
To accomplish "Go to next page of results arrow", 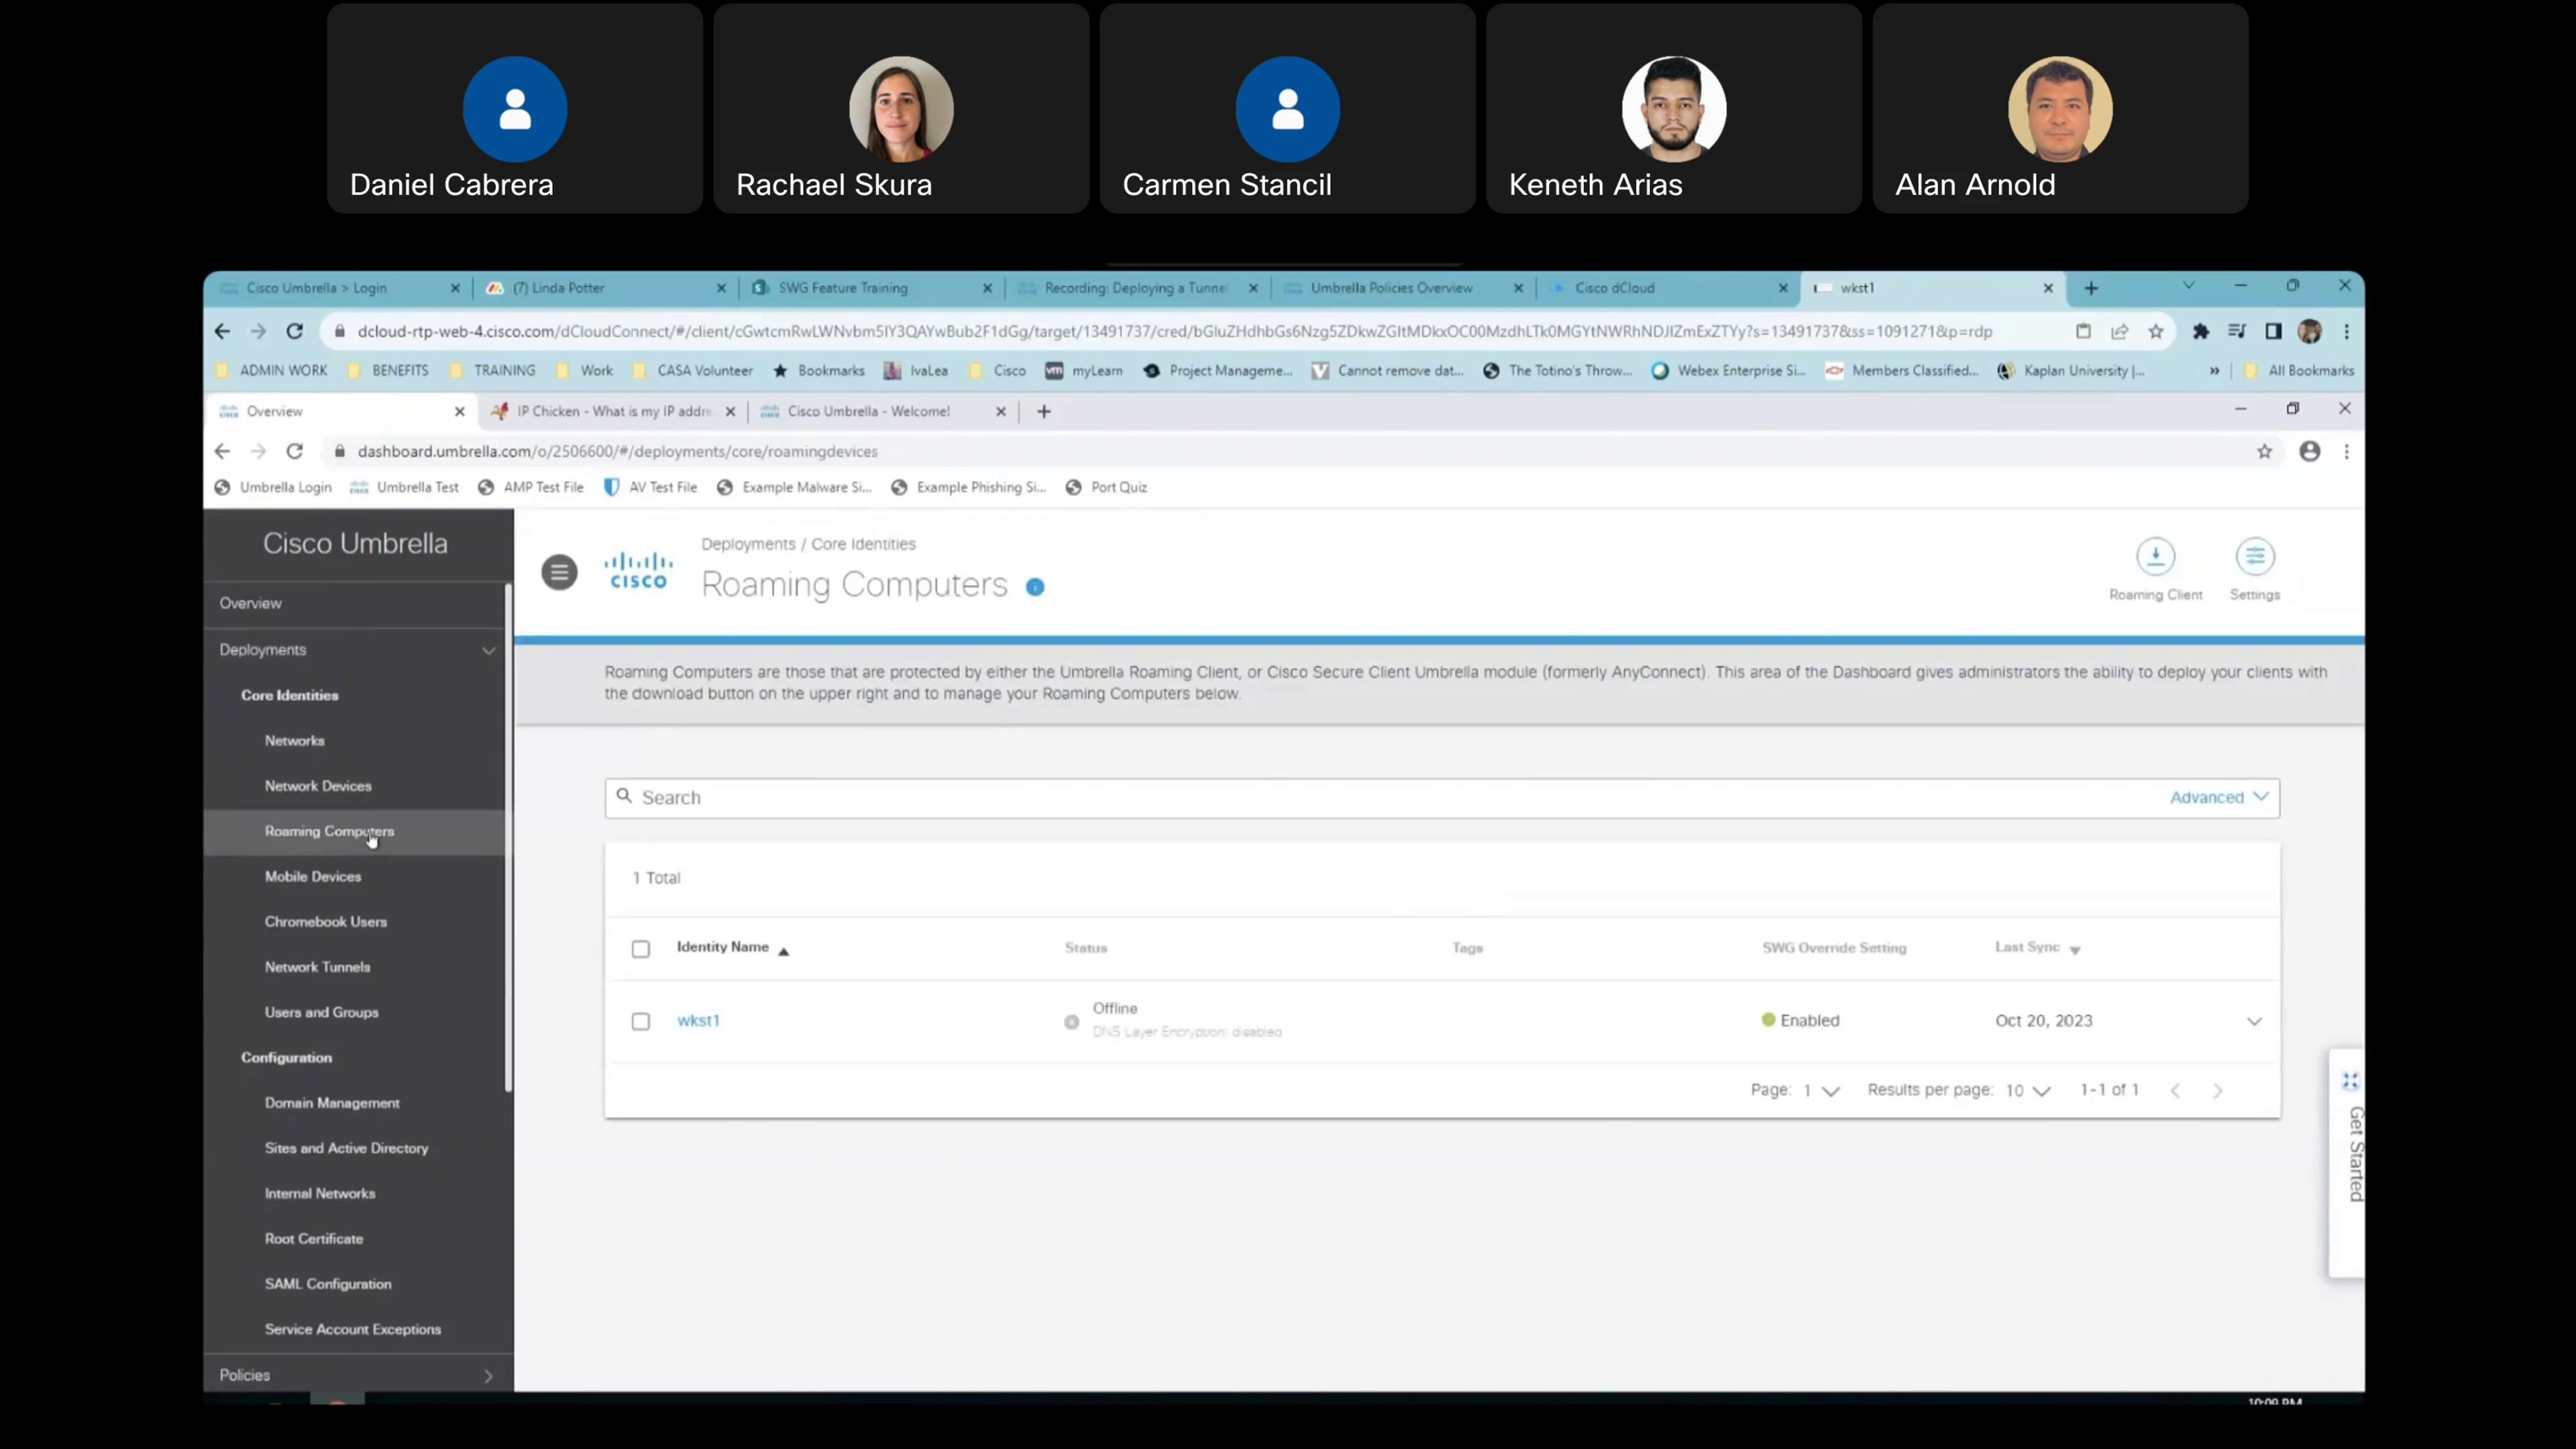I will click(x=2217, y=1090).
